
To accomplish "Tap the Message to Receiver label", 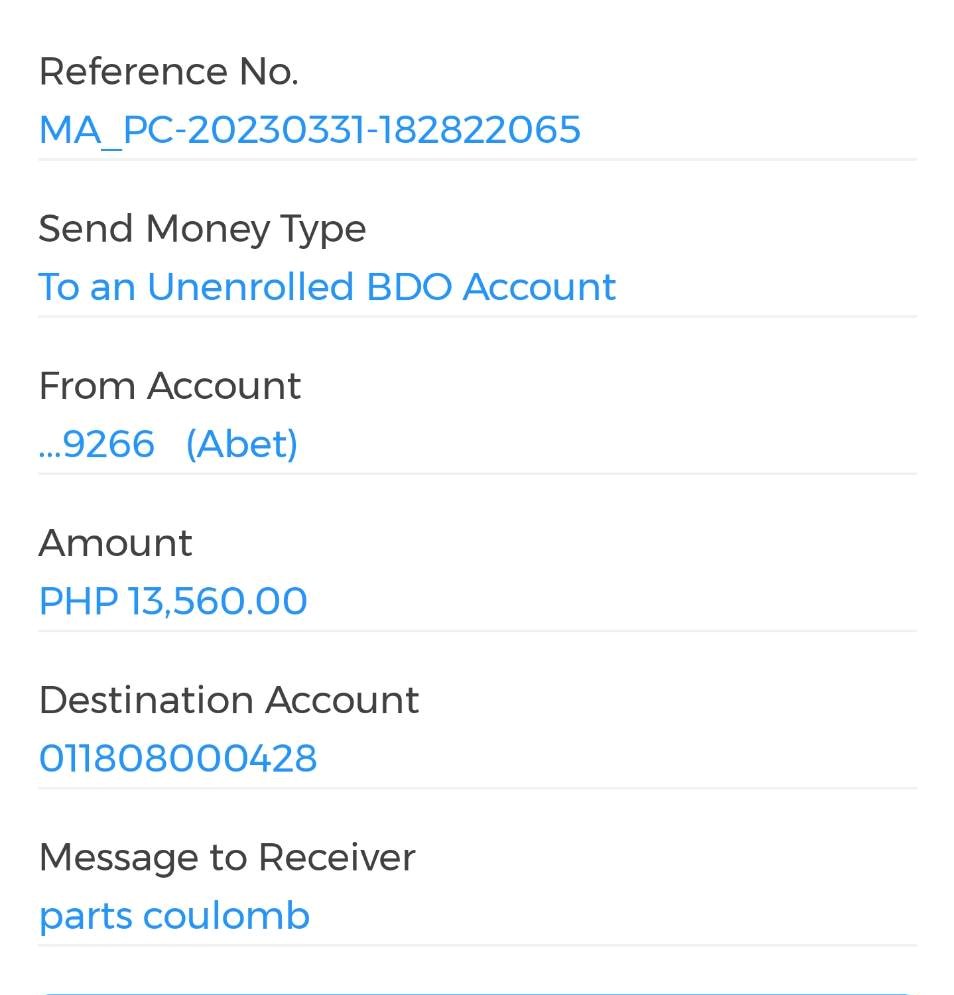I will tap(226, 857).
